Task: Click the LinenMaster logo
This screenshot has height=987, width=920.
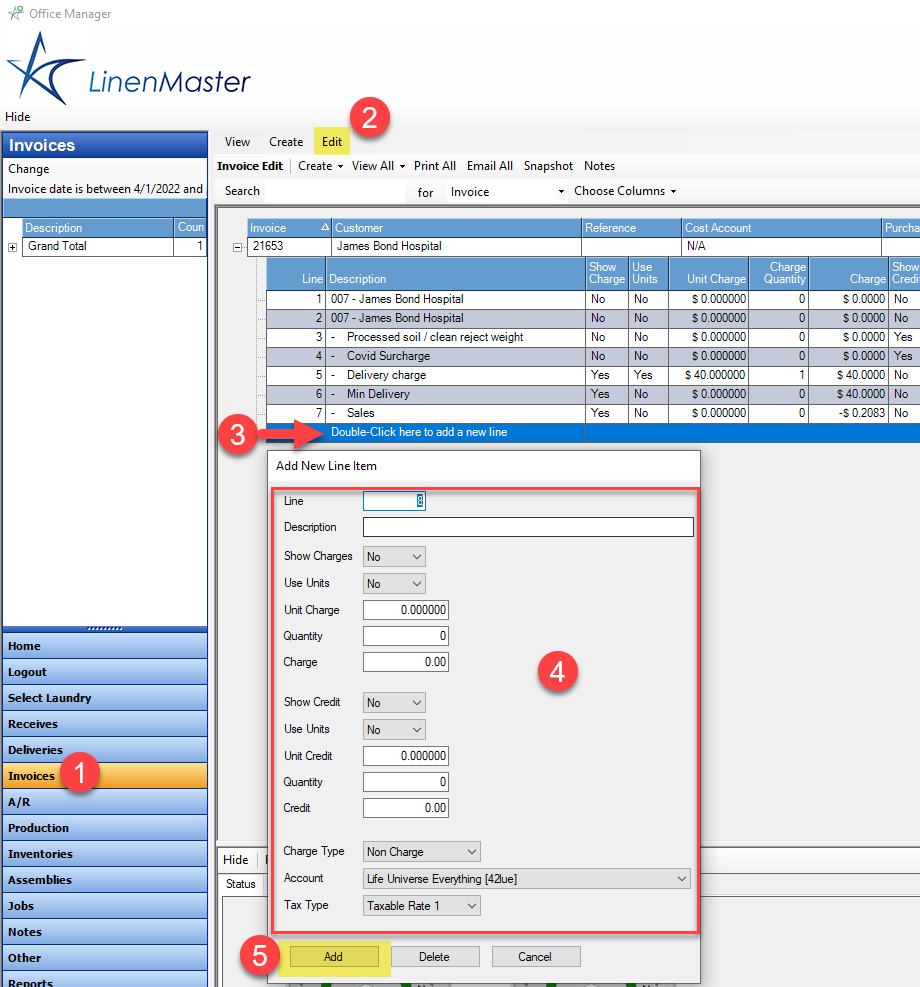Action: [128, 68]
